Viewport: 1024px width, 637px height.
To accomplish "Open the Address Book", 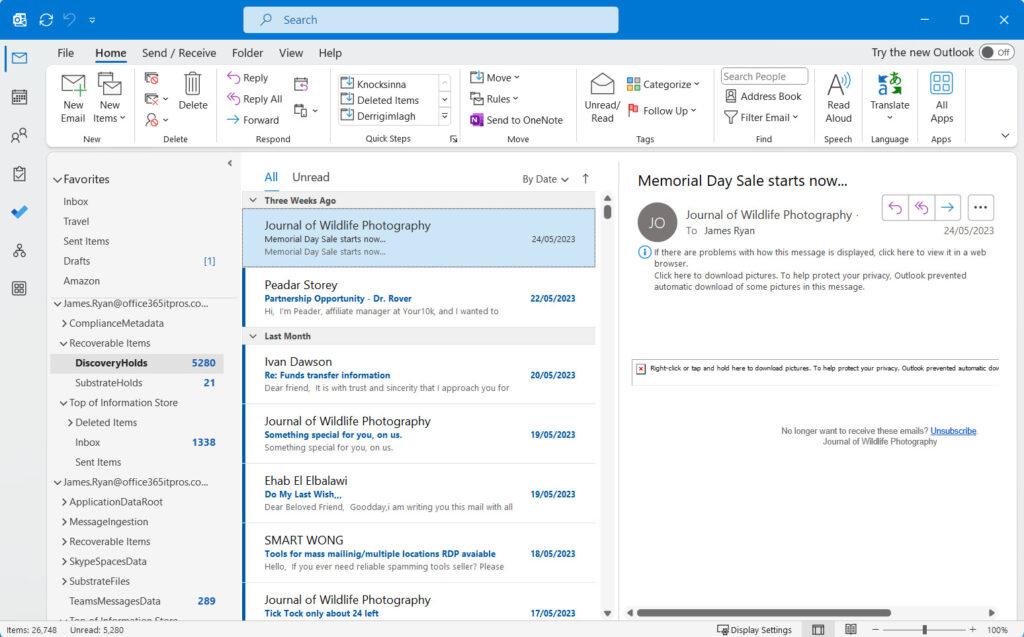I will point(763,96).
